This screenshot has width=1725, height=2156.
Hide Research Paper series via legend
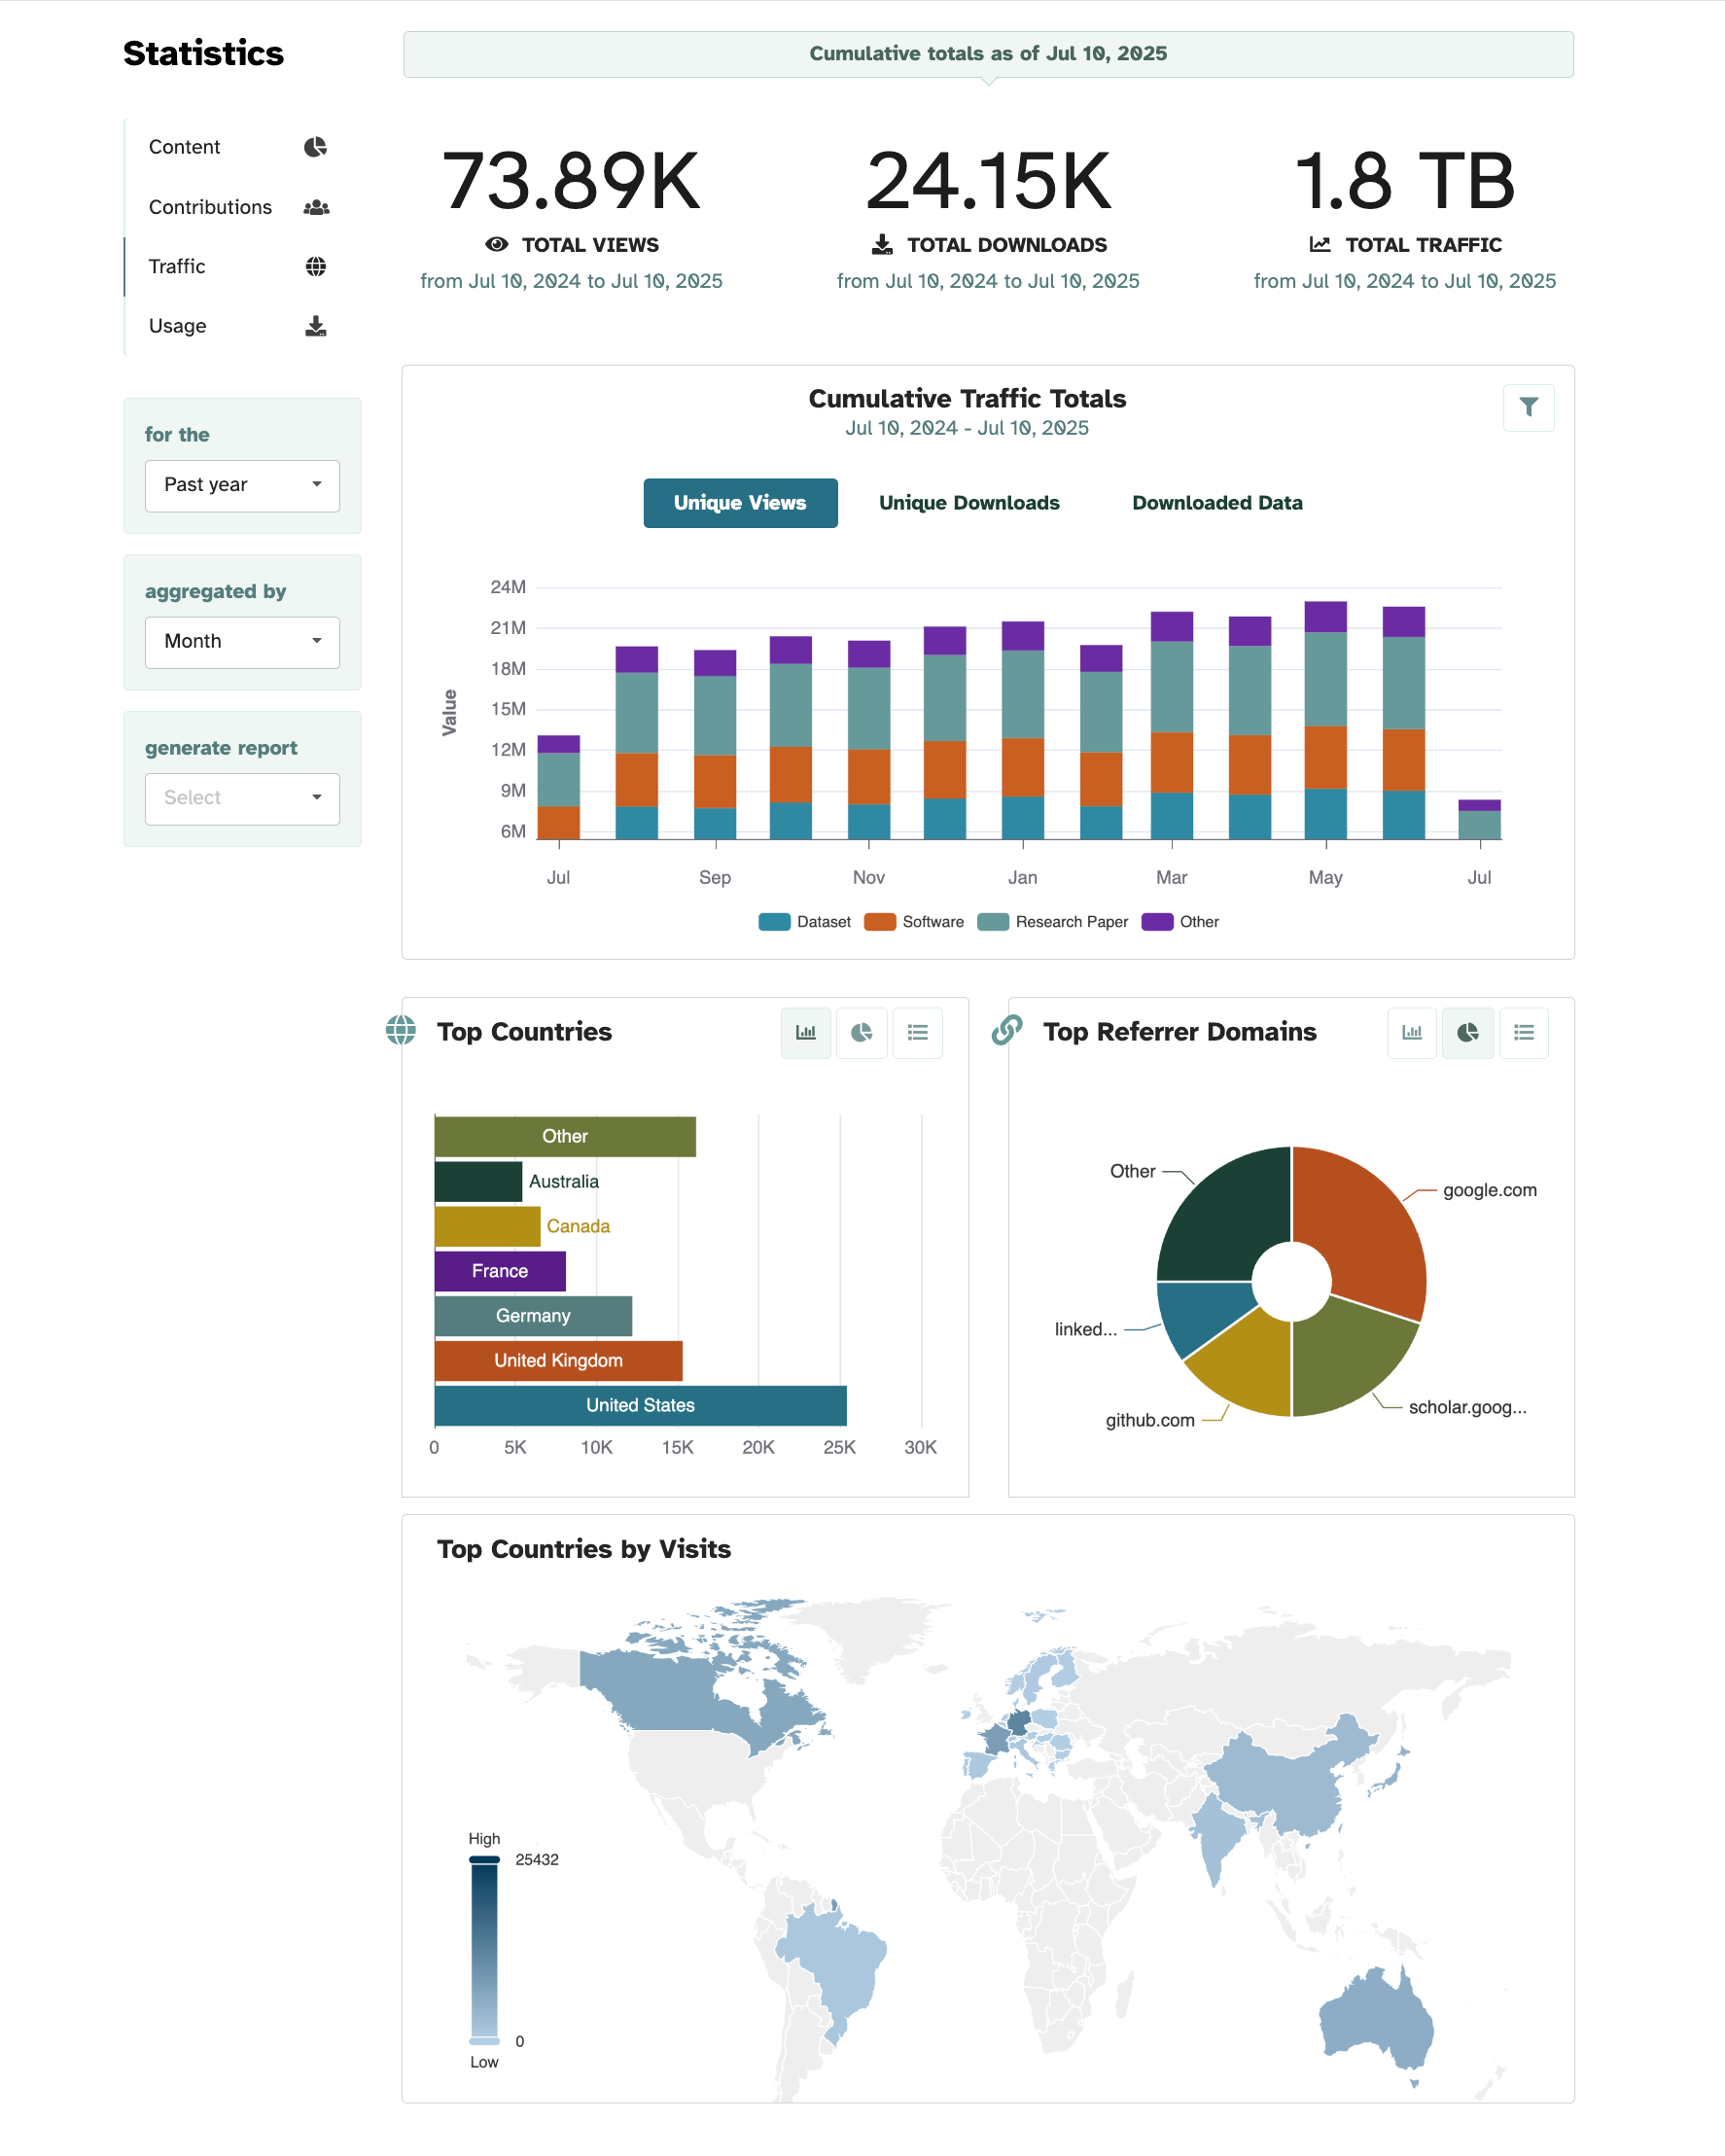(x=1052, y=922)
